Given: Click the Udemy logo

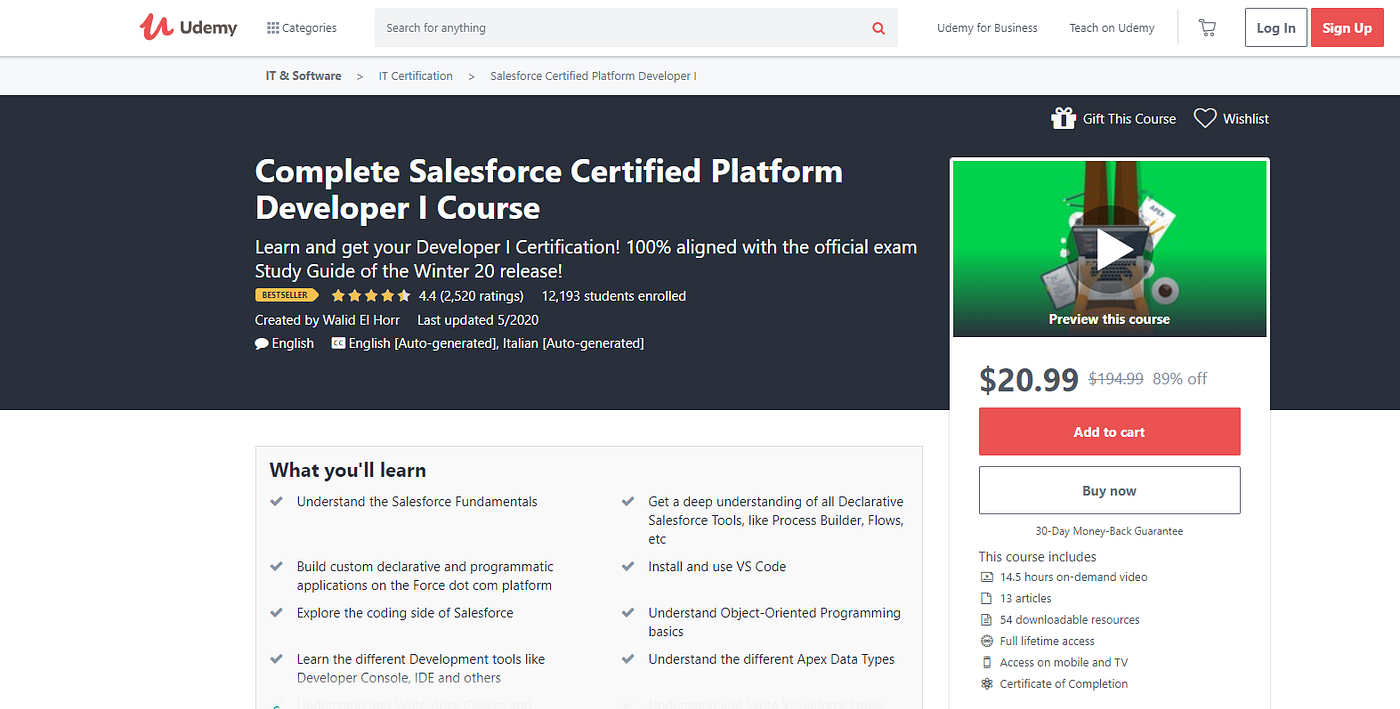Looking at the screenshot, I should [188, 27].
